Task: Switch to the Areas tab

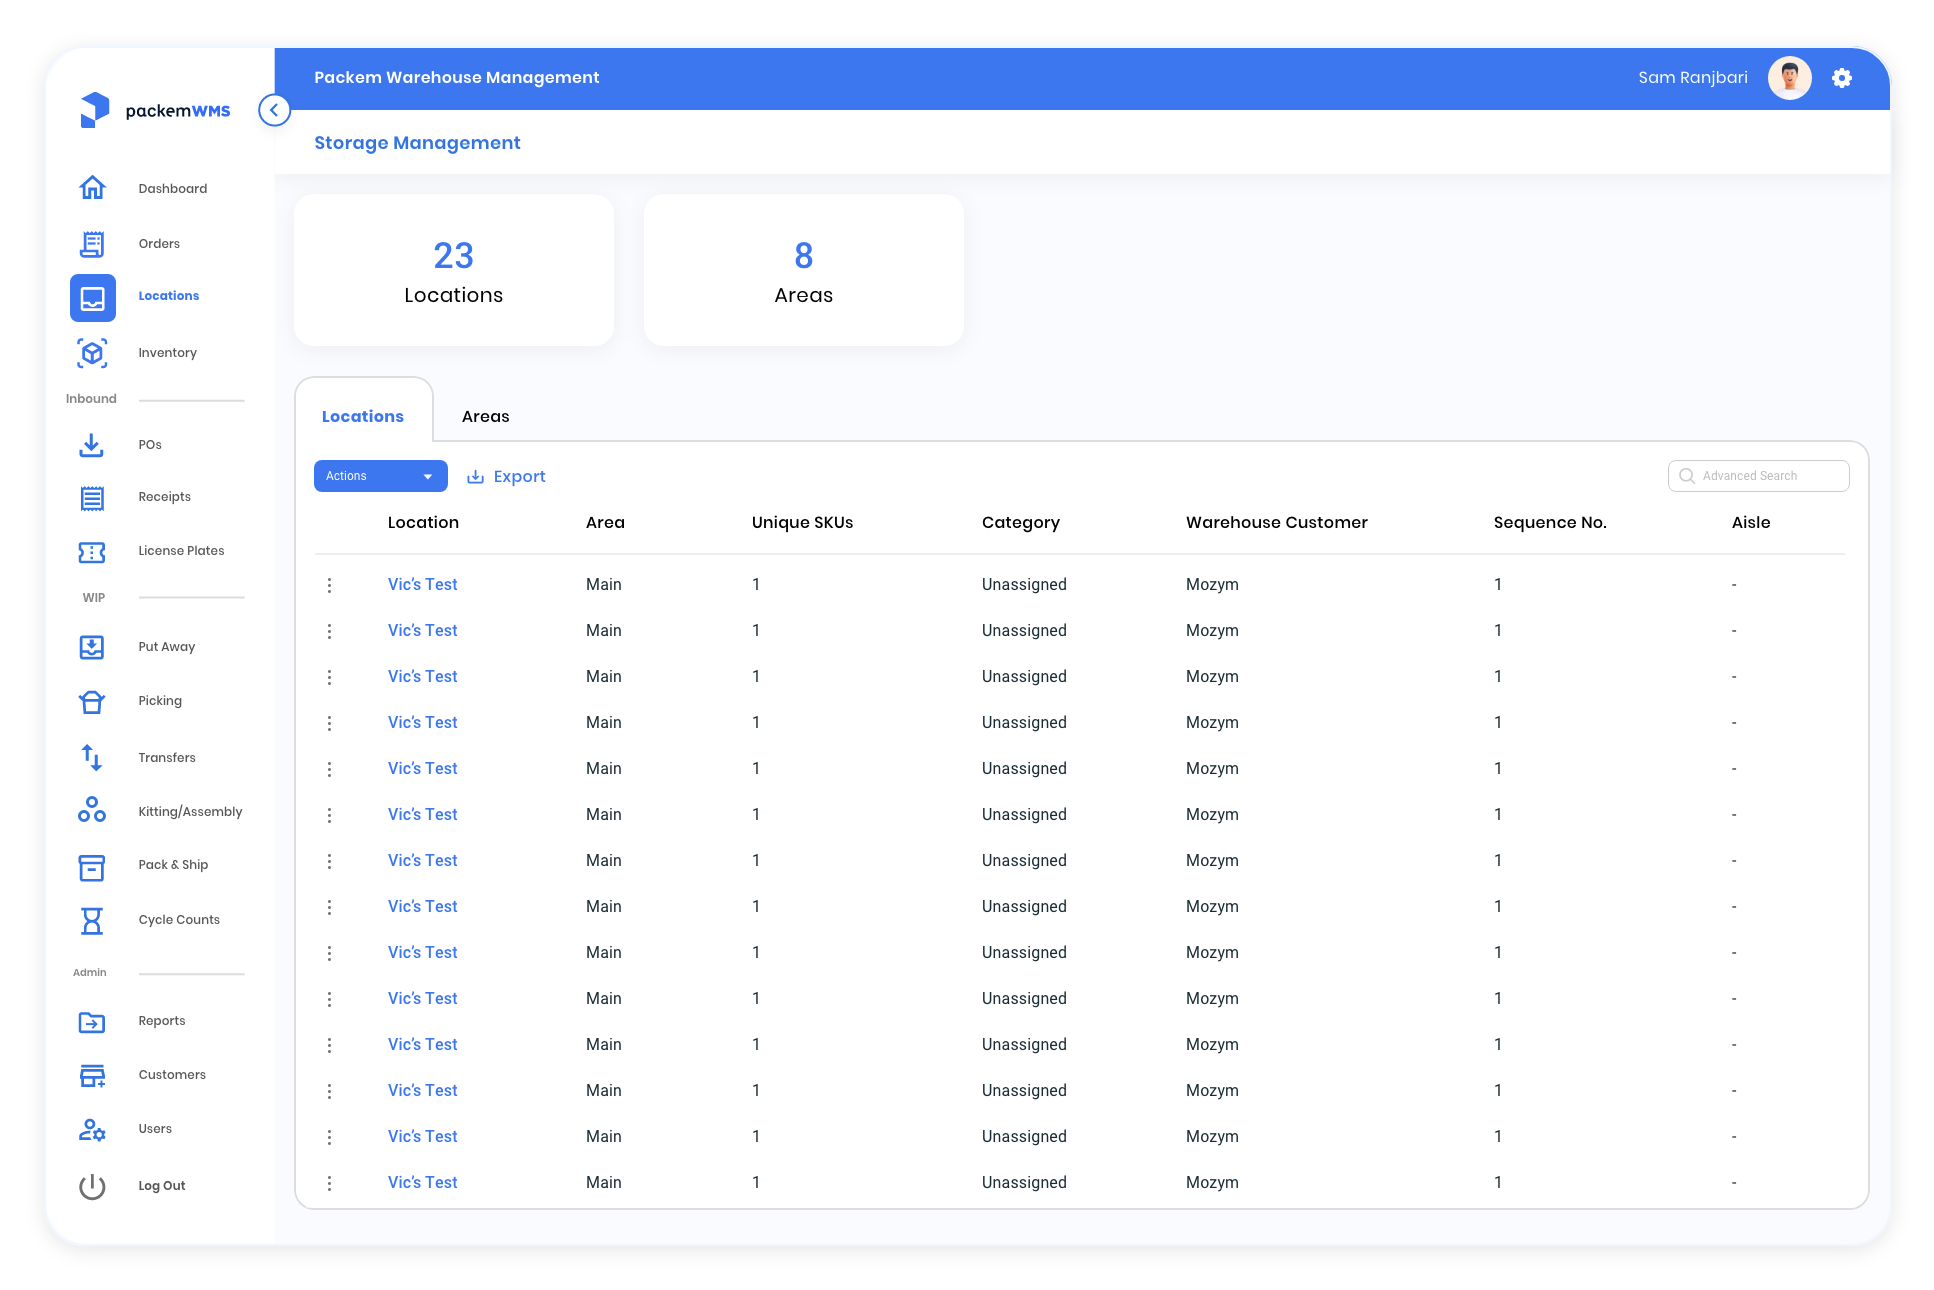Action: pyautogui.click(x=486, y=416)
